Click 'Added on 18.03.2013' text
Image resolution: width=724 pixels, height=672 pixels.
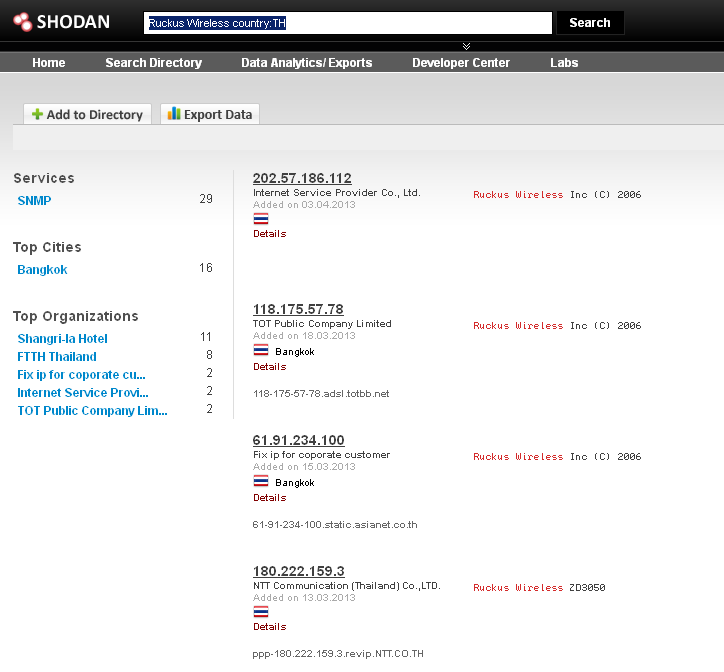coord(304,336)
